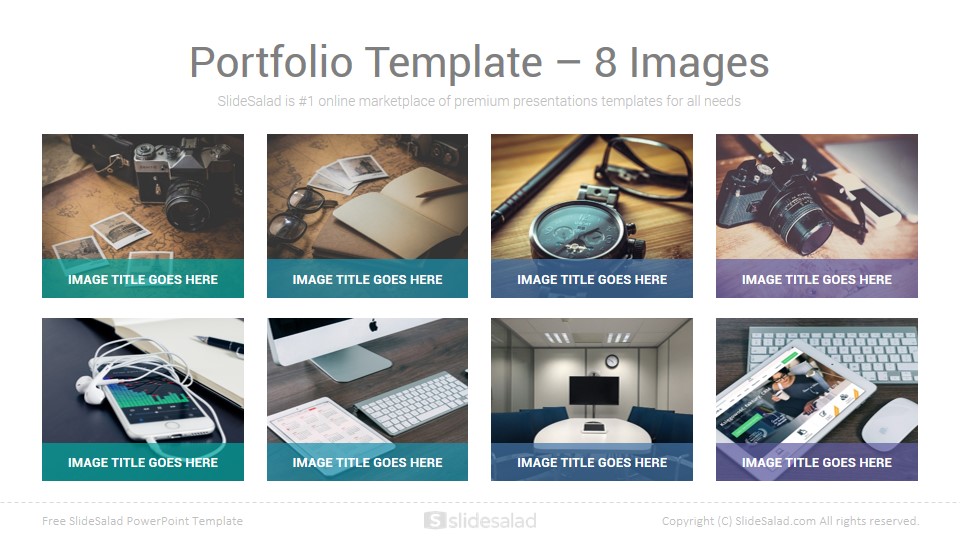Click the blue title bar under wristwatch image
Viewport: 960px width, 540px height.
592,279
